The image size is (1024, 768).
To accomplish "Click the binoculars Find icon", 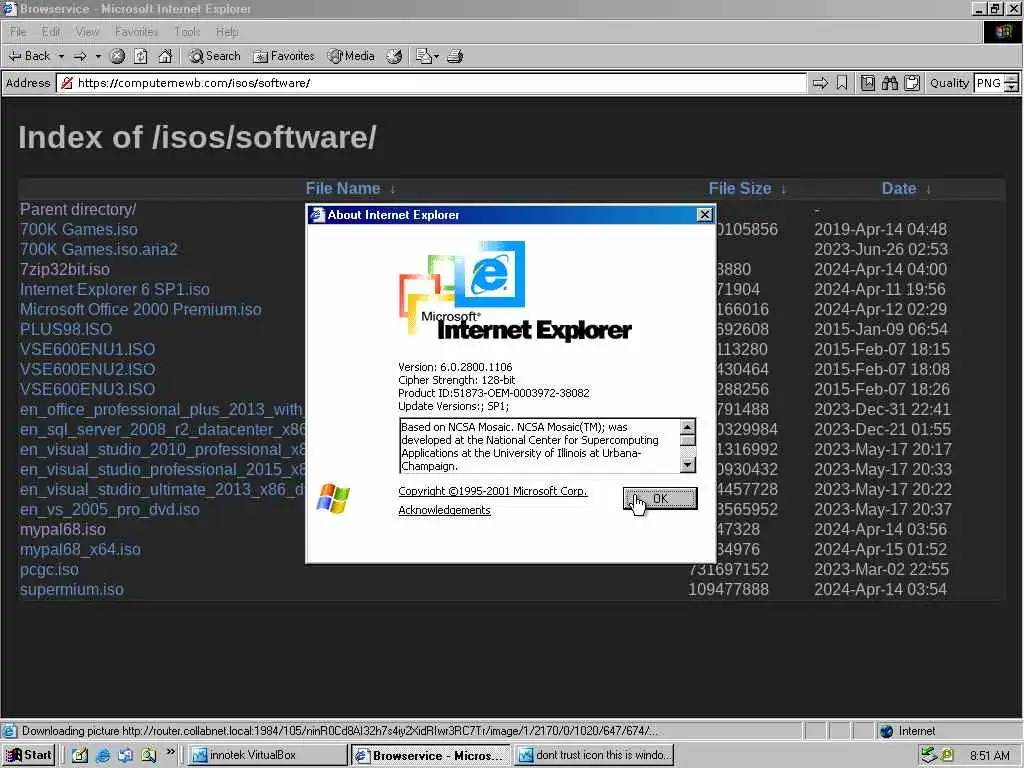I will (889, 83).
